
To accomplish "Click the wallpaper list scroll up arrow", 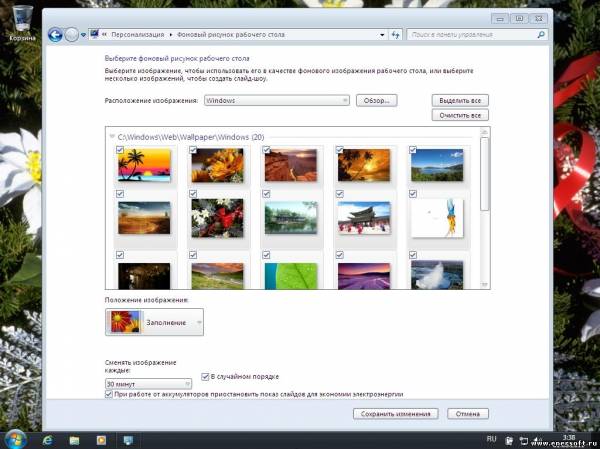I will click(x=484, y=132).
